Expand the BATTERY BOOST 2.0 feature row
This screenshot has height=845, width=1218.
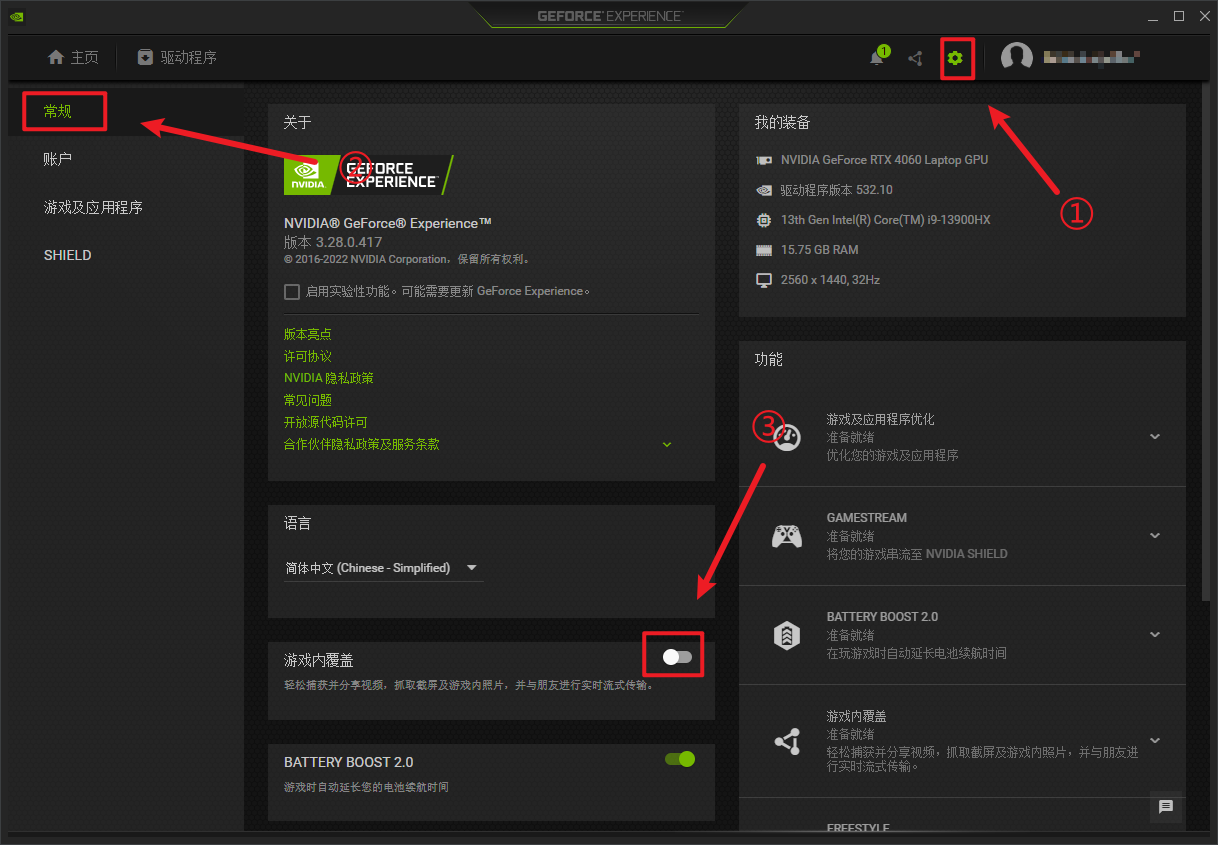[x=1155, y=634]
